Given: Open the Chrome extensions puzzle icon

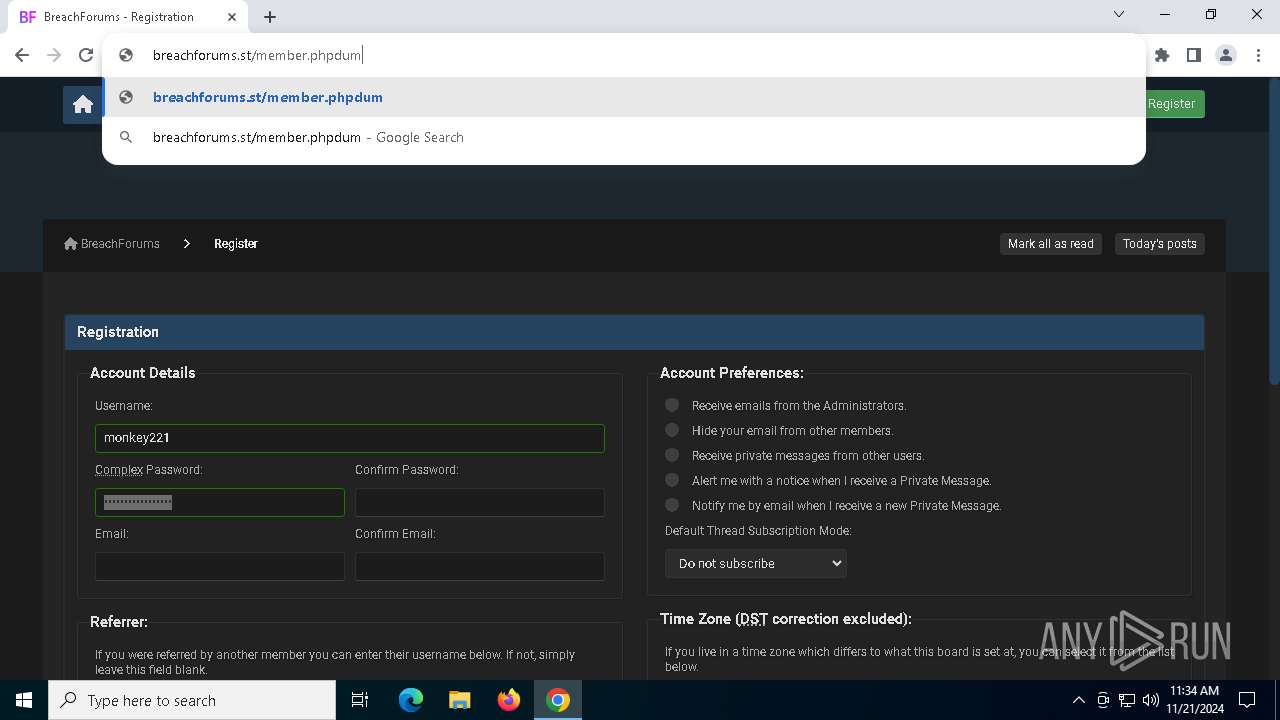Looking at the screenshot, I should [1162, 55].
